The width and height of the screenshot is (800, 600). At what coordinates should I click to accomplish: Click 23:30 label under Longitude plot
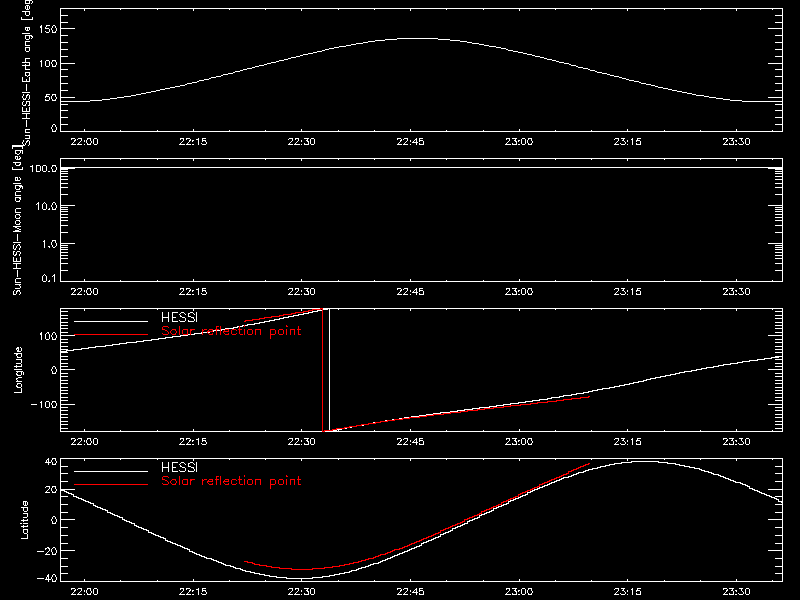point(736,441)
